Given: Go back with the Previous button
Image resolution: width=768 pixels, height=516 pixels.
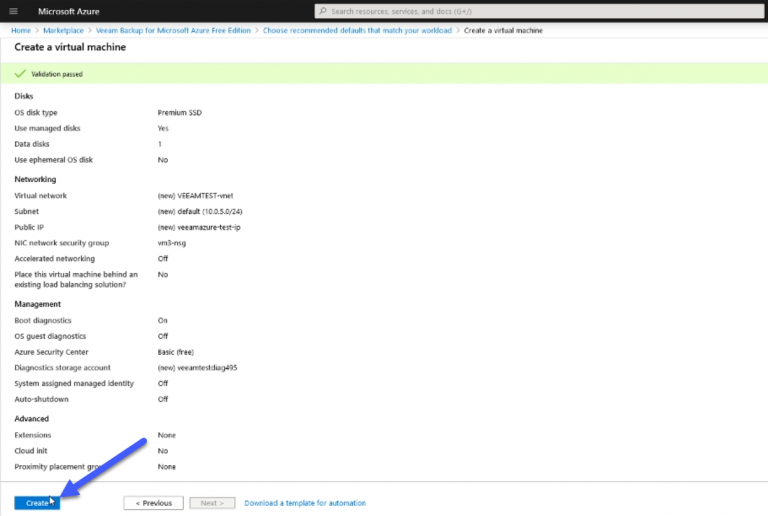Looking at the screenshot, I should tap(153, 503).
